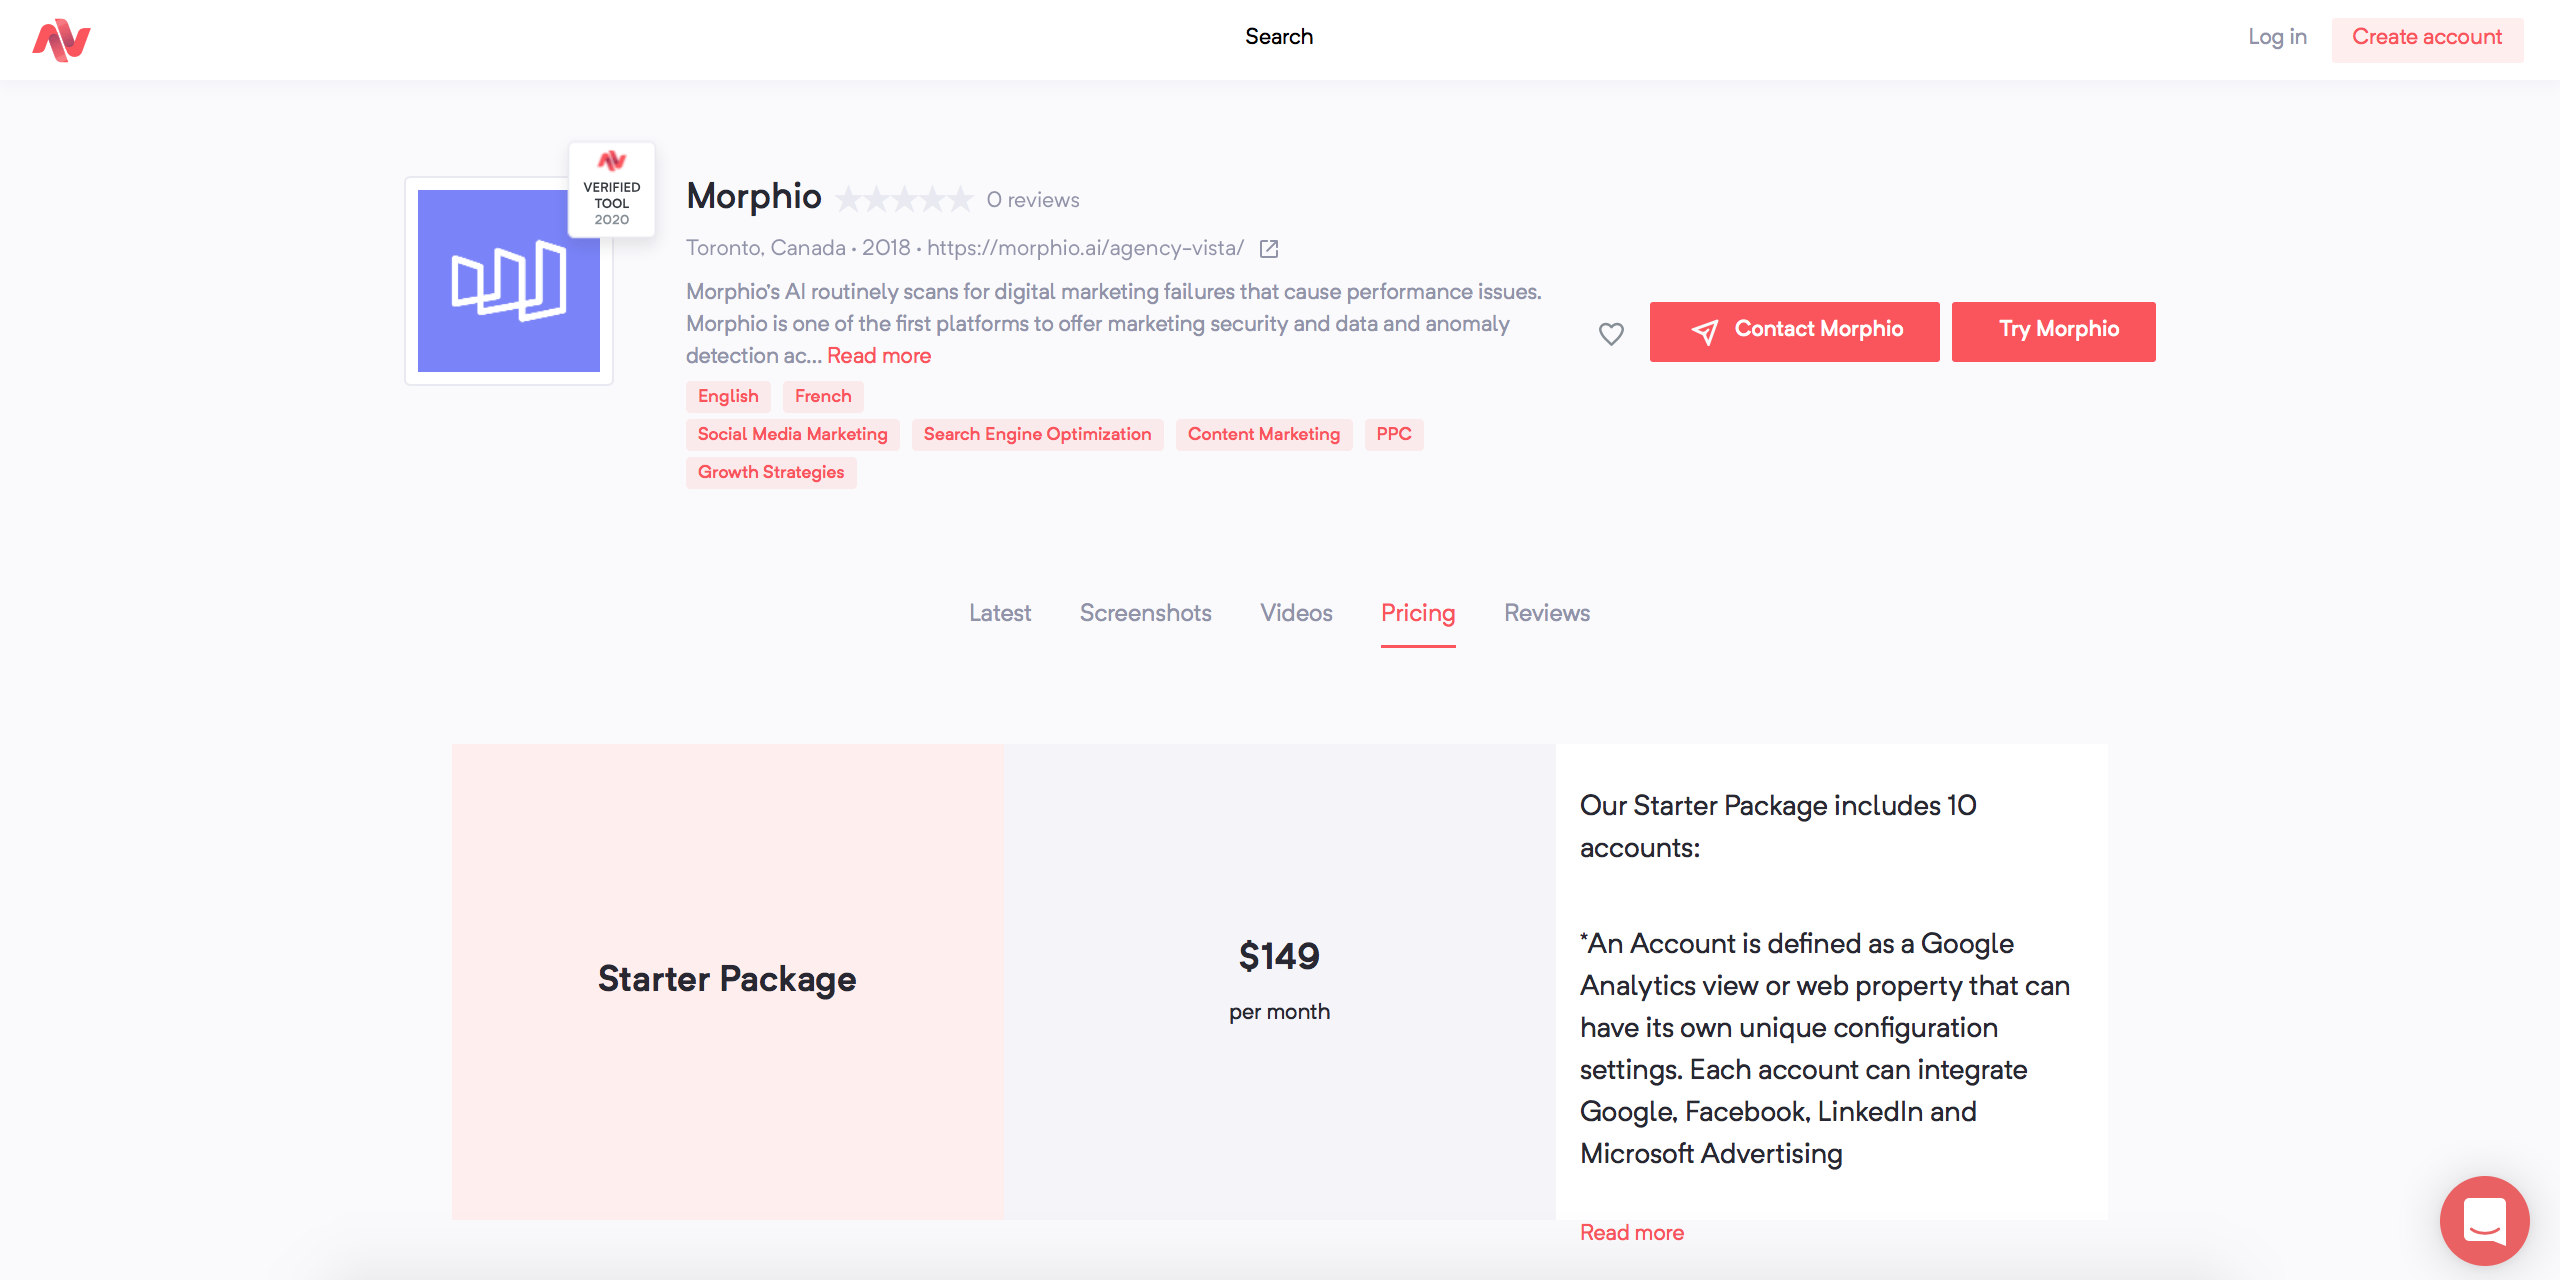Select the Search Engine Optimization tag
This screenshot has width=2560, height=1280.
coord(1037,434)
